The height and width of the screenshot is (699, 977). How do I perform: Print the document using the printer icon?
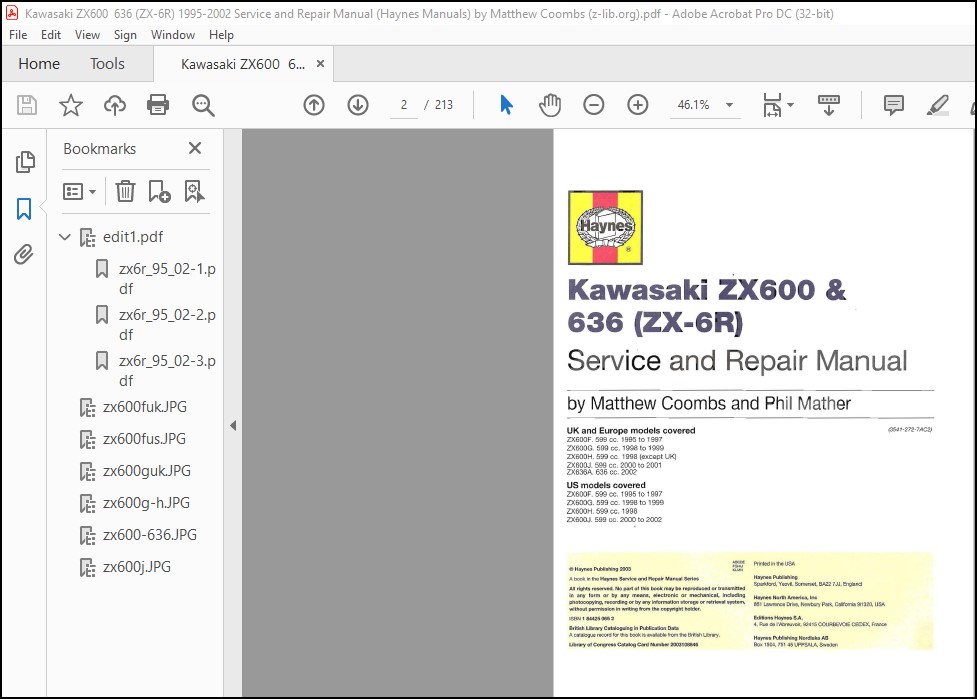[x=158, y=105]
